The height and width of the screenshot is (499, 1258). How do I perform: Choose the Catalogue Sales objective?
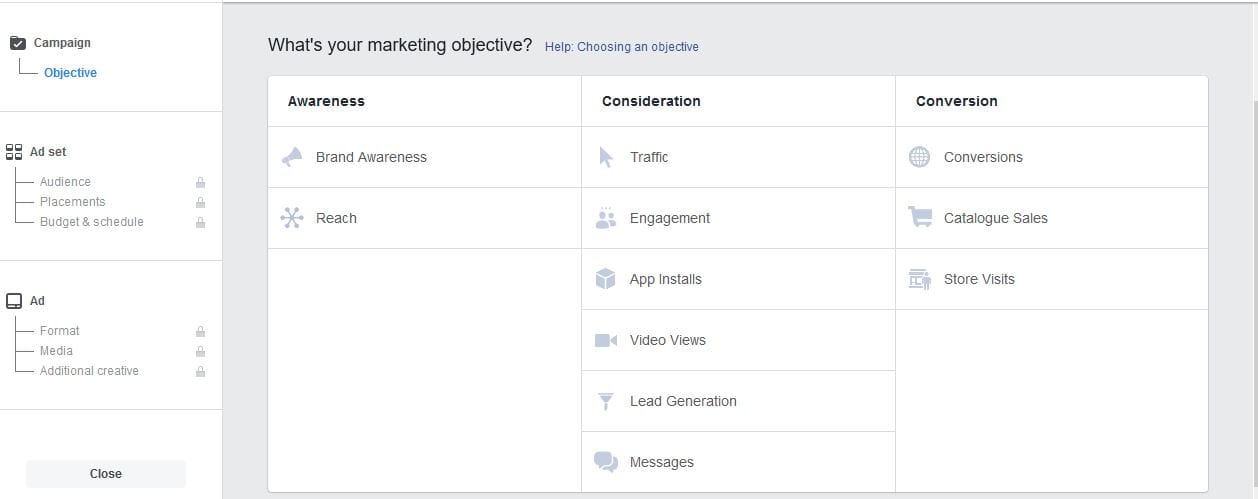pos(1052,218)
